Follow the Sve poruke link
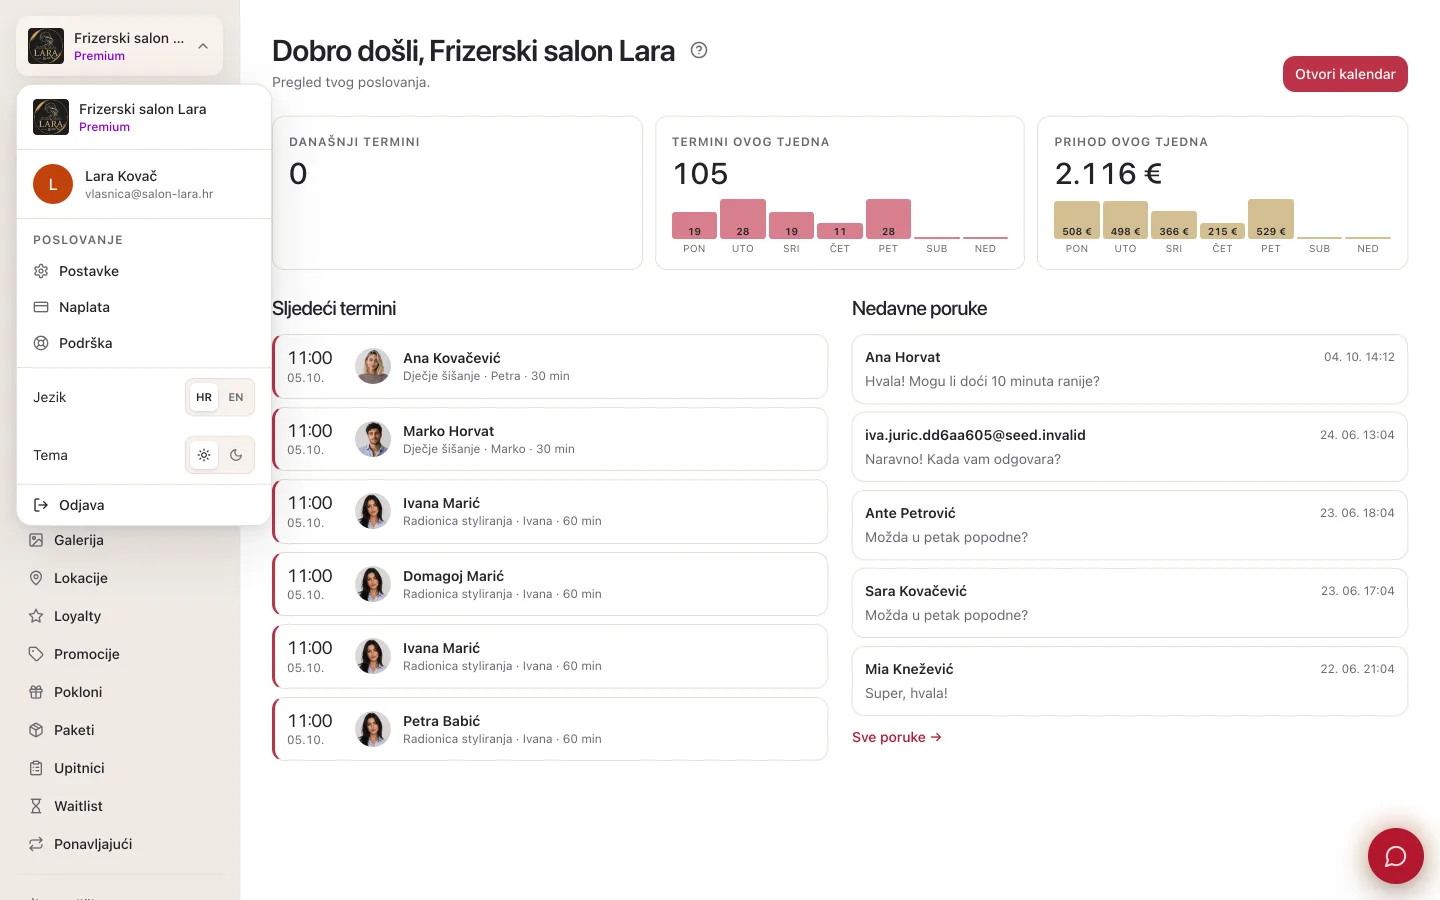This screenshot has height=900, width=1440. [897, 737]
